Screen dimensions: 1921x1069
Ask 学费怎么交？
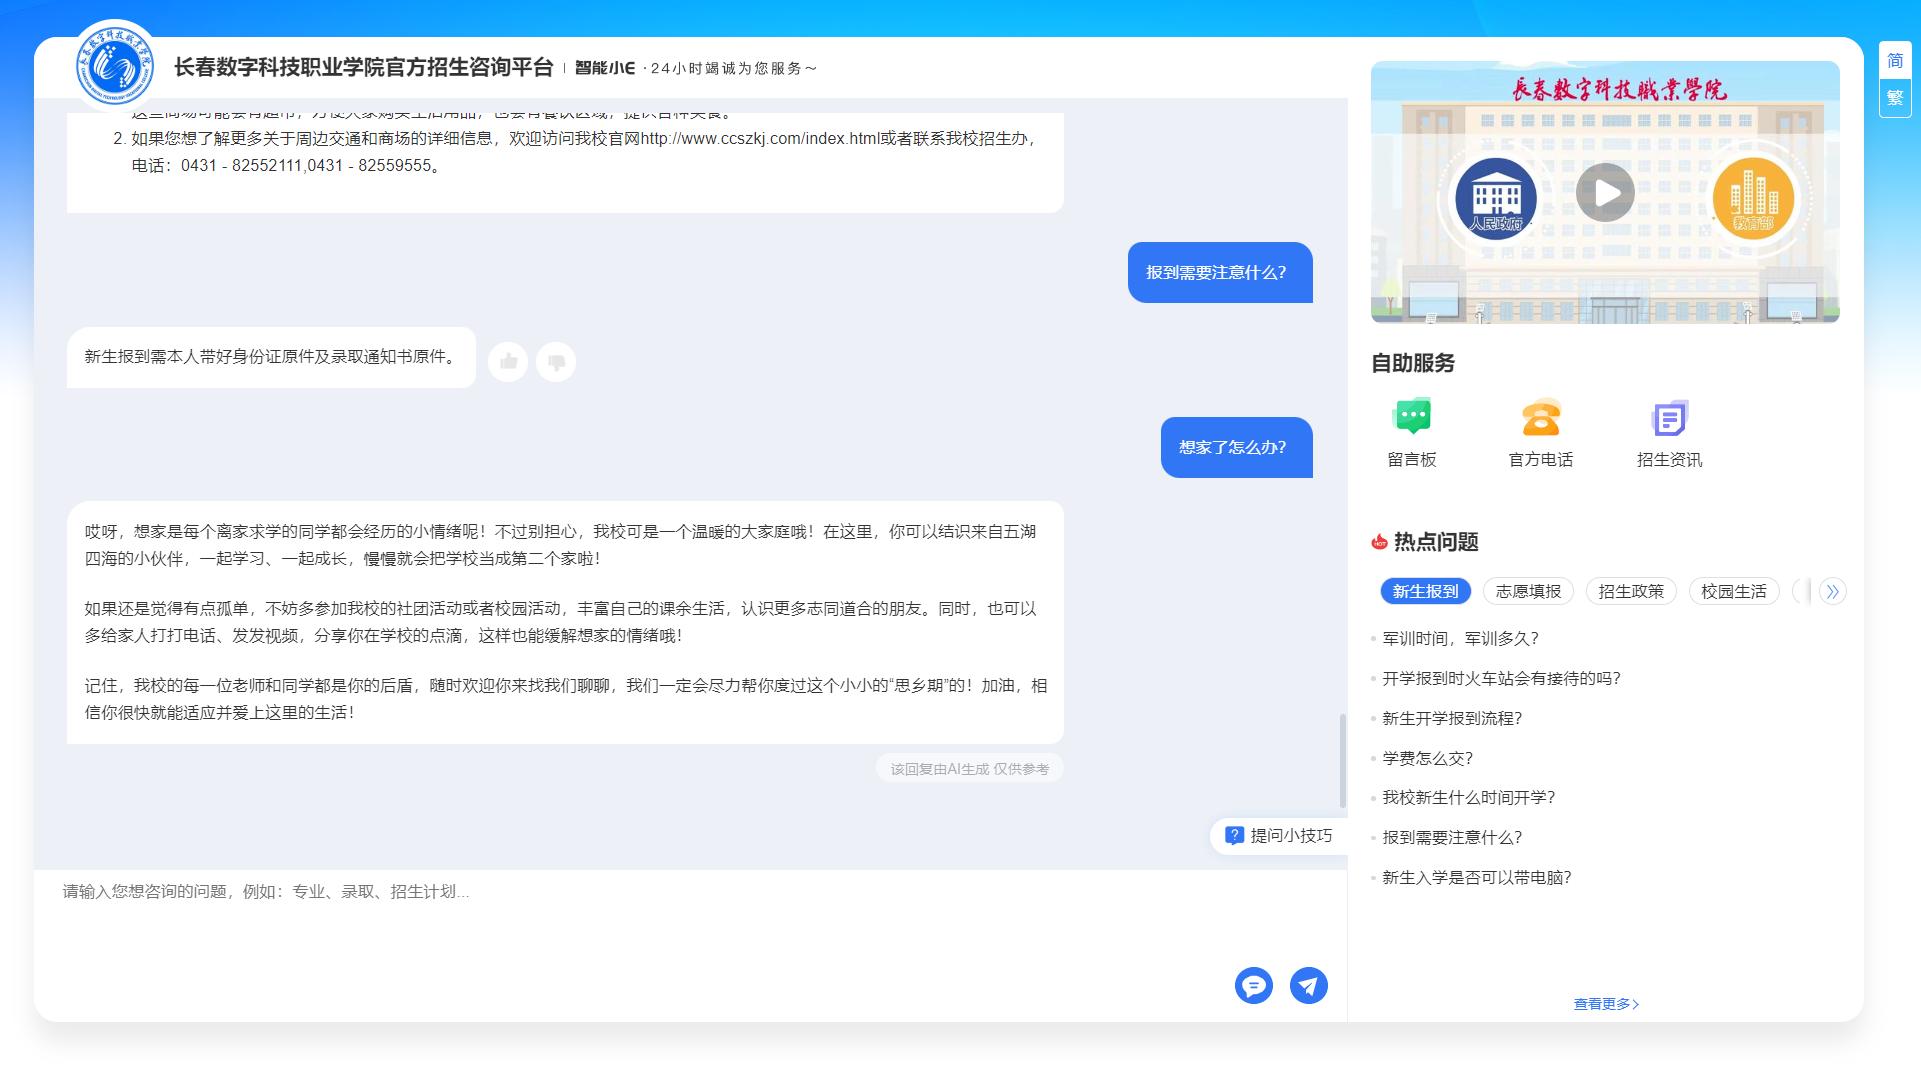pos(1428,759)
